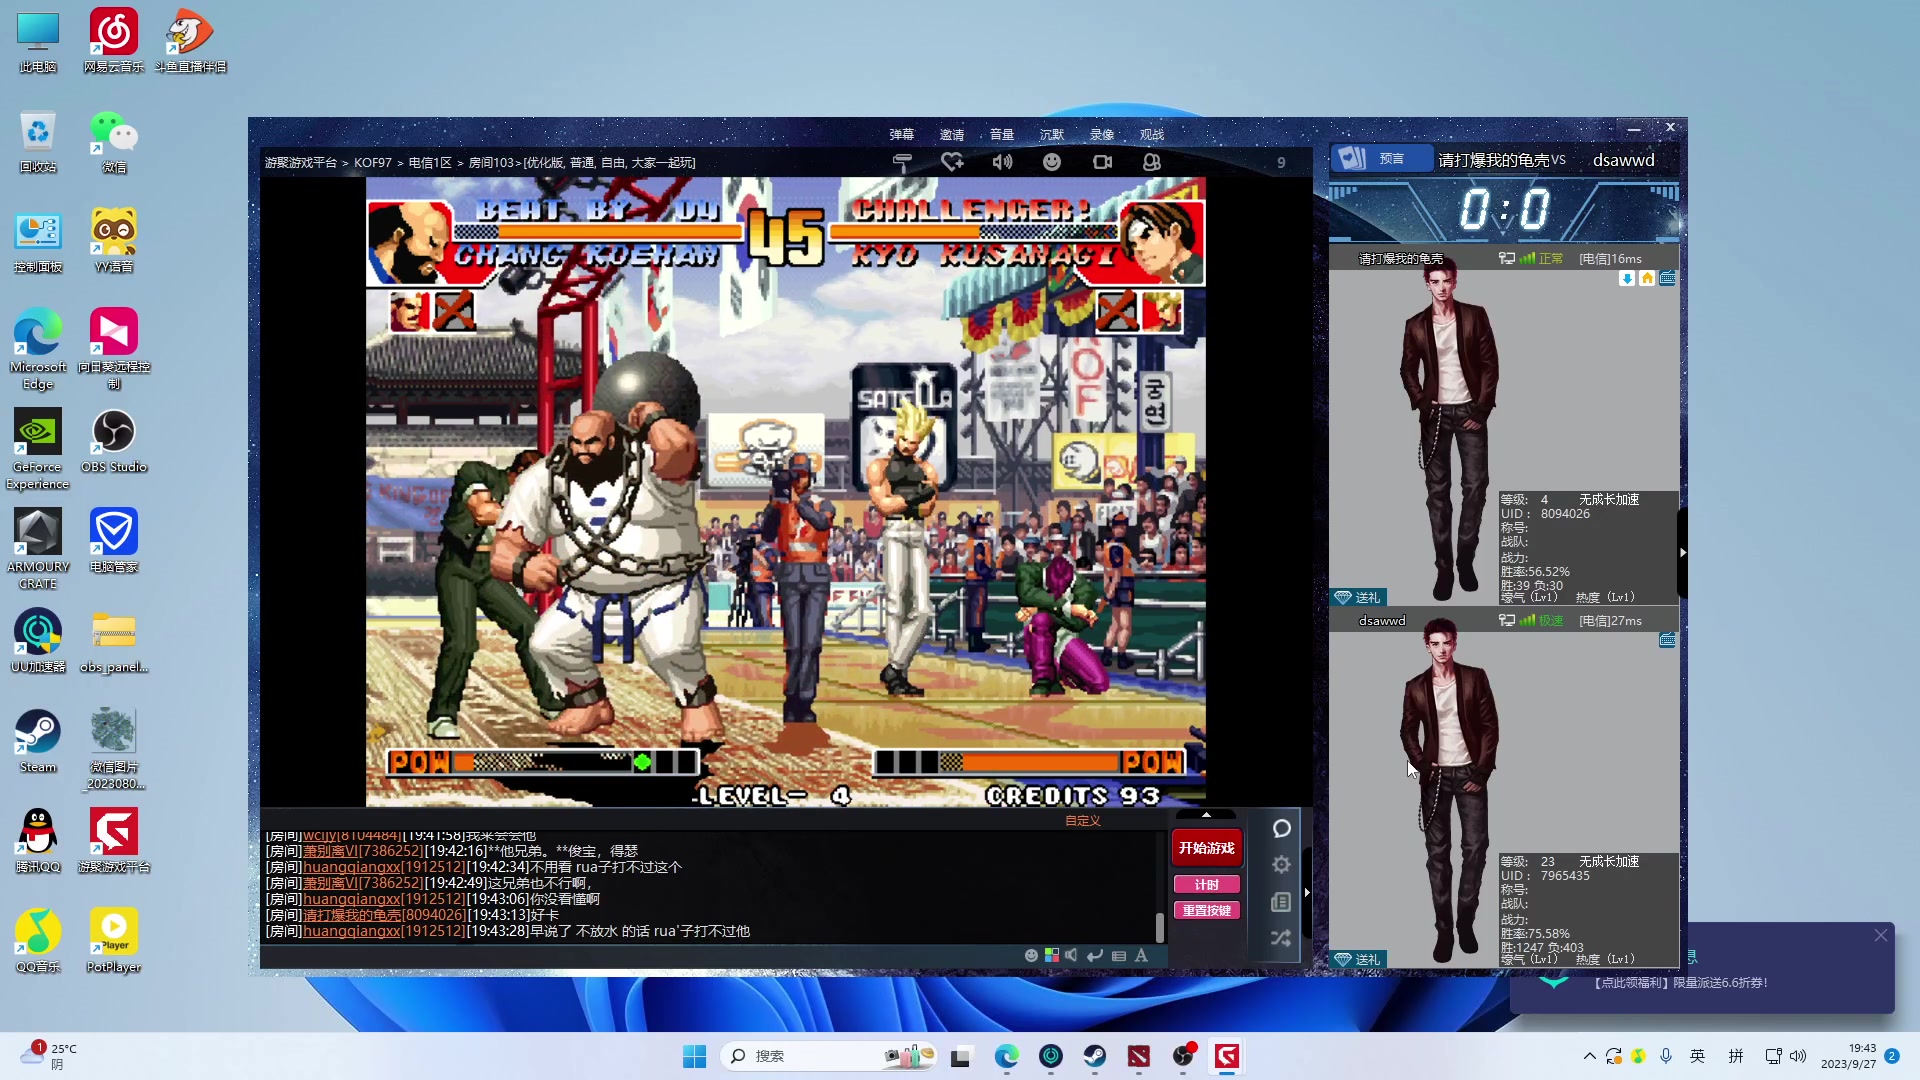Click keyboard icon on player one panel
The image size is (1920, 1080).
tap(1667, 279)
